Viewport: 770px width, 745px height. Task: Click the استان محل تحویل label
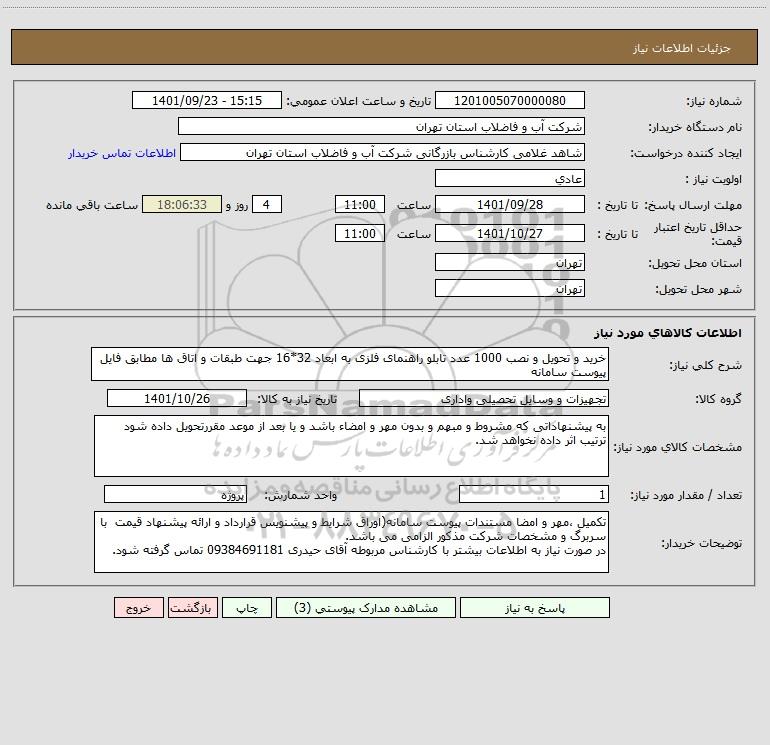click(x=695, y=263)
